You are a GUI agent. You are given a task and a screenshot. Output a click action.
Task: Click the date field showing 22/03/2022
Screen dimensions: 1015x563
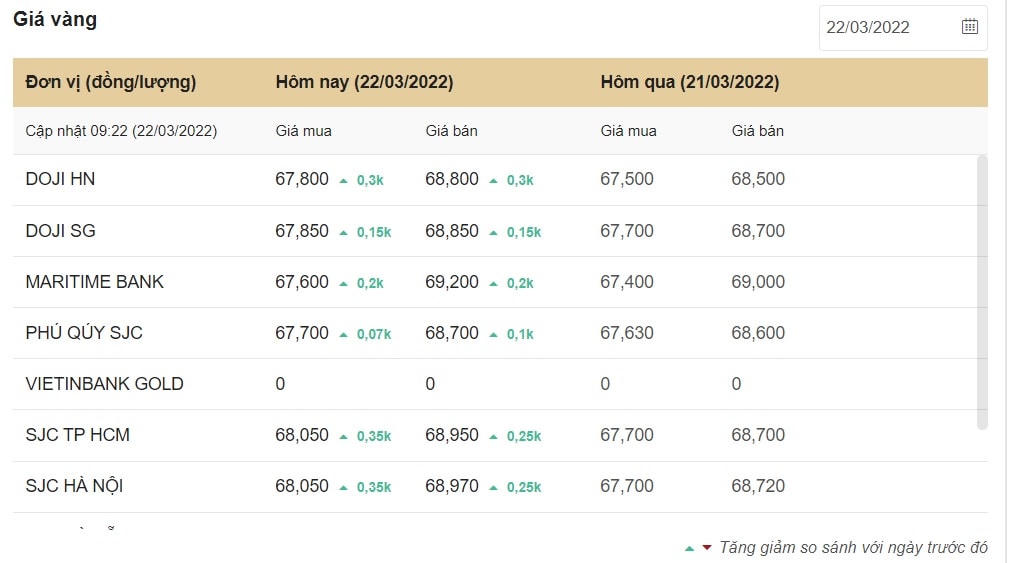click(x=903, y=27)
